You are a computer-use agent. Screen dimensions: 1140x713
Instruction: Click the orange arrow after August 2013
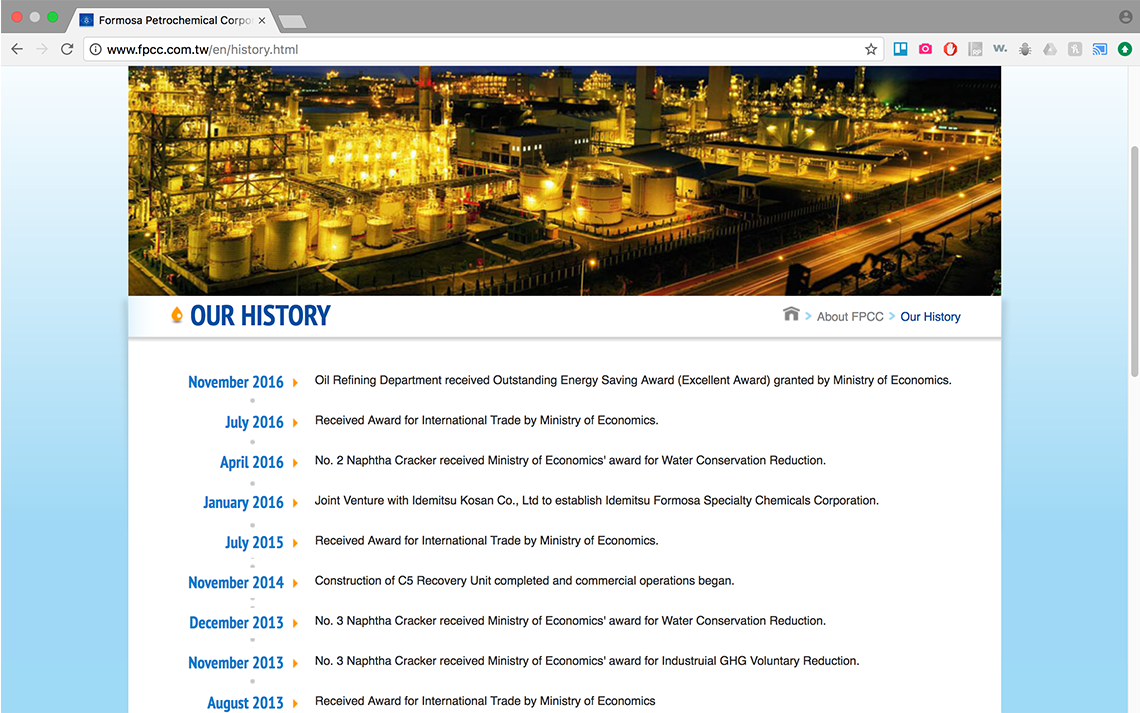coord(295,703)
